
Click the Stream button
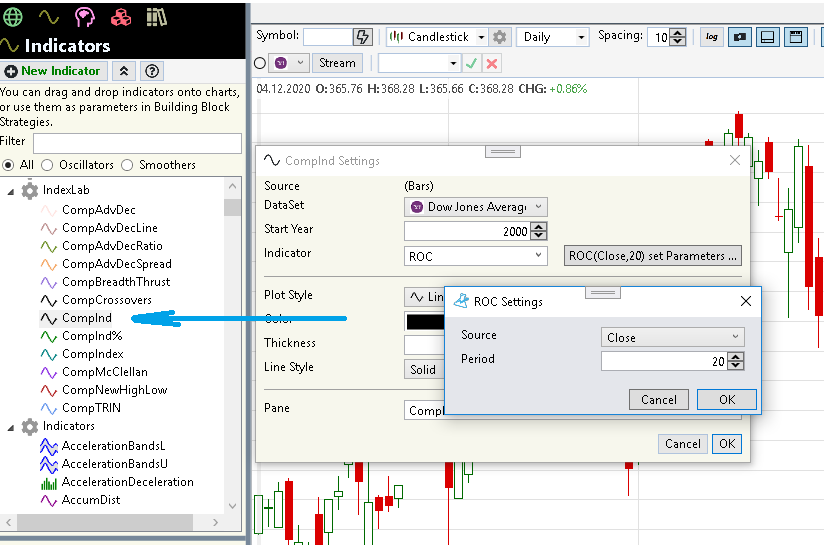click(x=337, y=63)
